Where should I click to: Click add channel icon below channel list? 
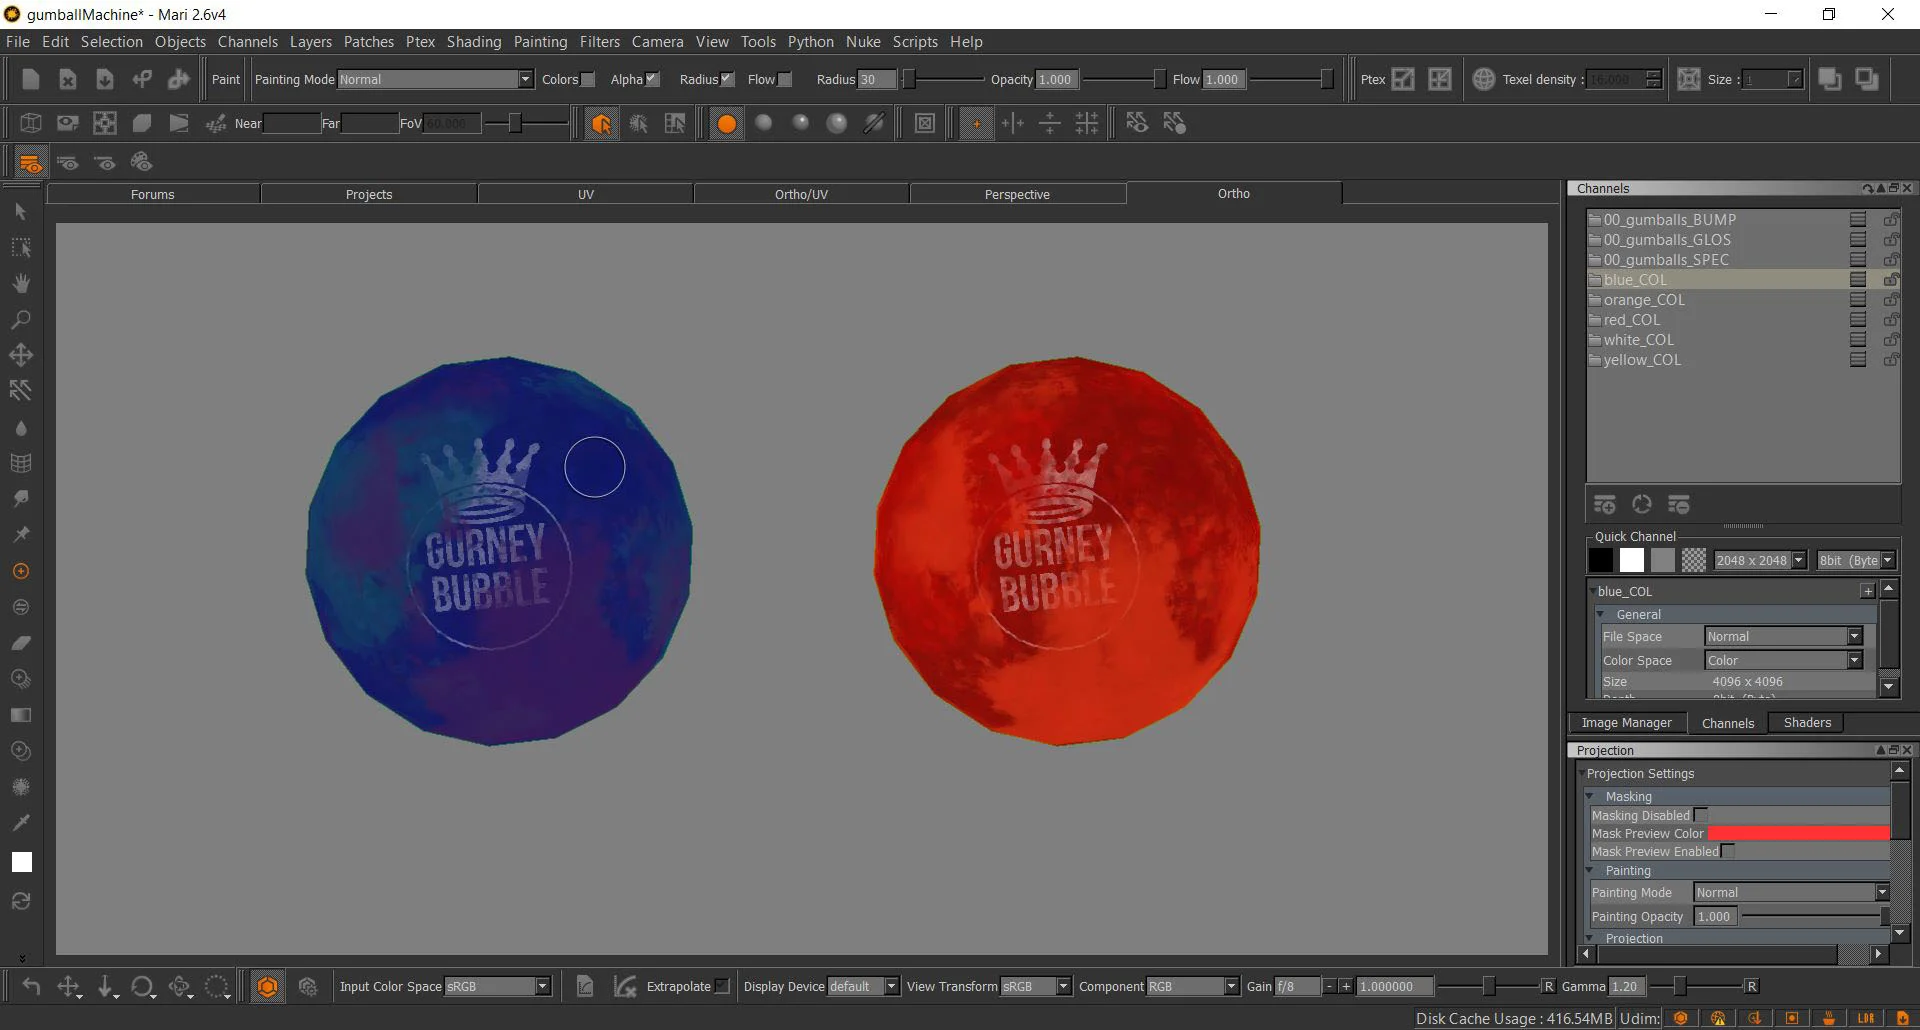click(1605, 504)
